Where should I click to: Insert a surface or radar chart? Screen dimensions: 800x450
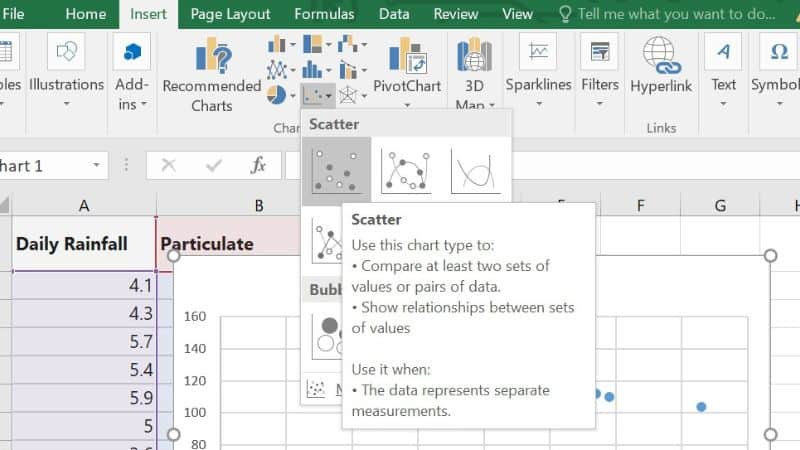(348, 95)
